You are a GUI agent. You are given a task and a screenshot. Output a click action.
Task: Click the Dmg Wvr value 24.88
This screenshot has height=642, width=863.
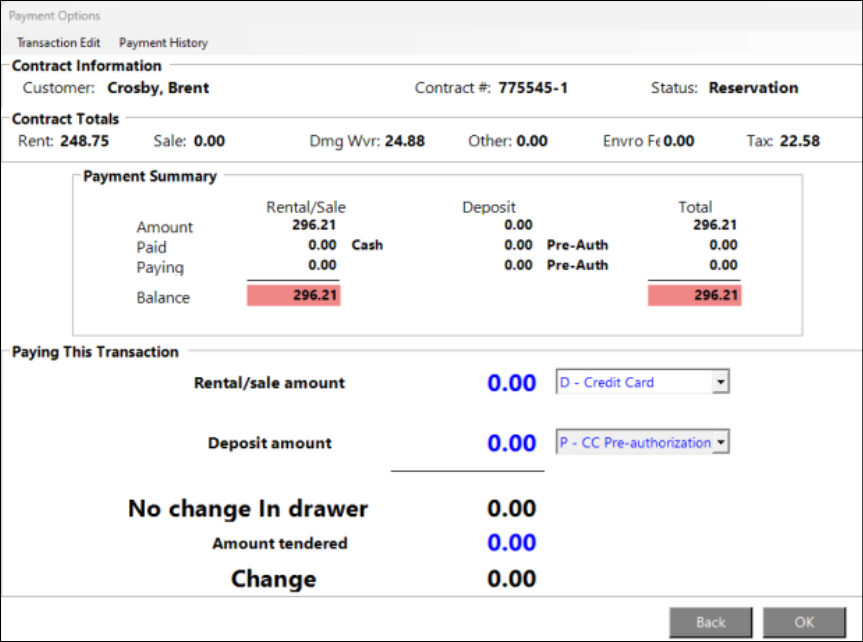coord(404,141)
